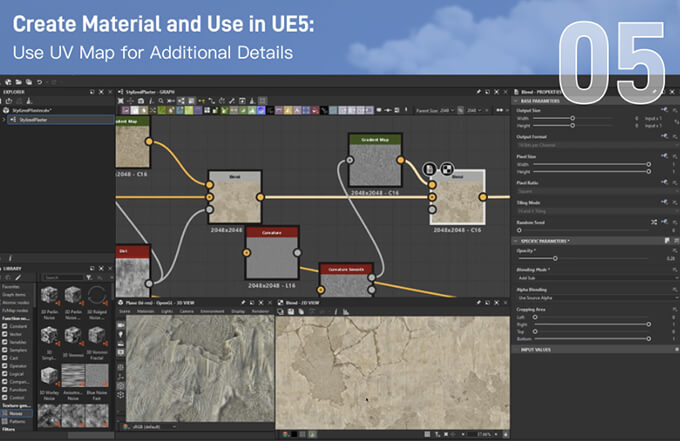
Task: Open Scene menu in 3D view
Action: pos(124,311)
